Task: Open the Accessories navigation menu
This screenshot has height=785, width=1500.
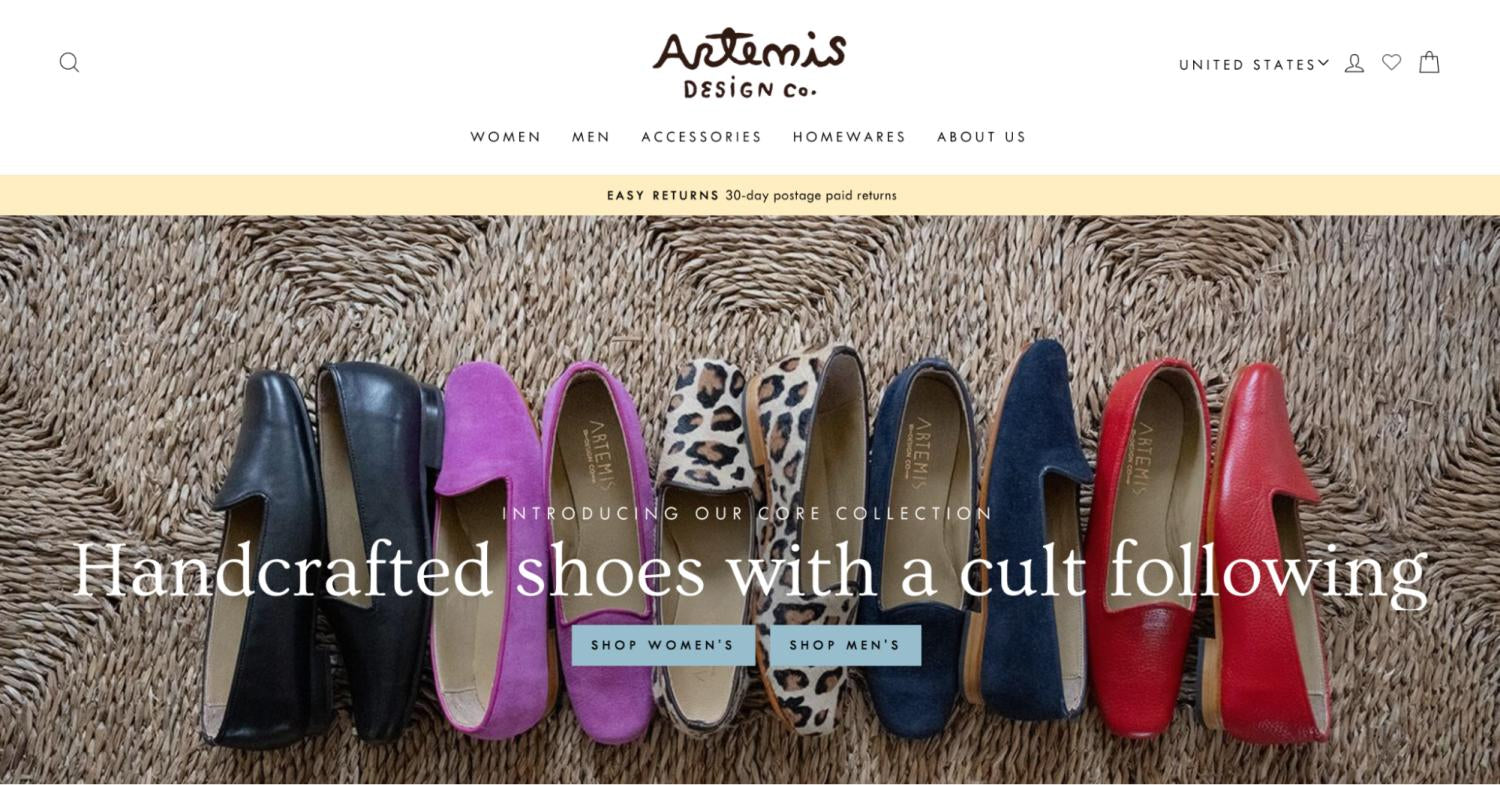Action: coord(701,137)
